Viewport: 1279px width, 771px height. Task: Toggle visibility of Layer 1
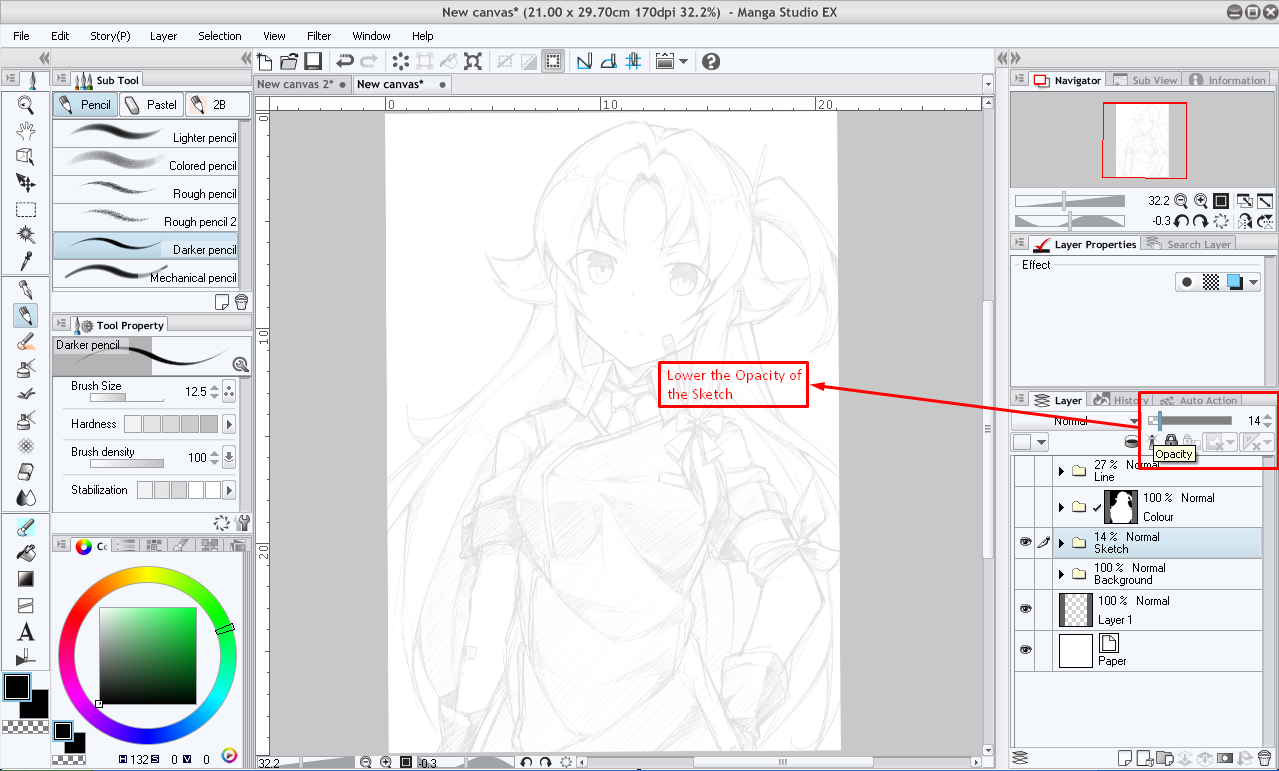[1024, 608]
